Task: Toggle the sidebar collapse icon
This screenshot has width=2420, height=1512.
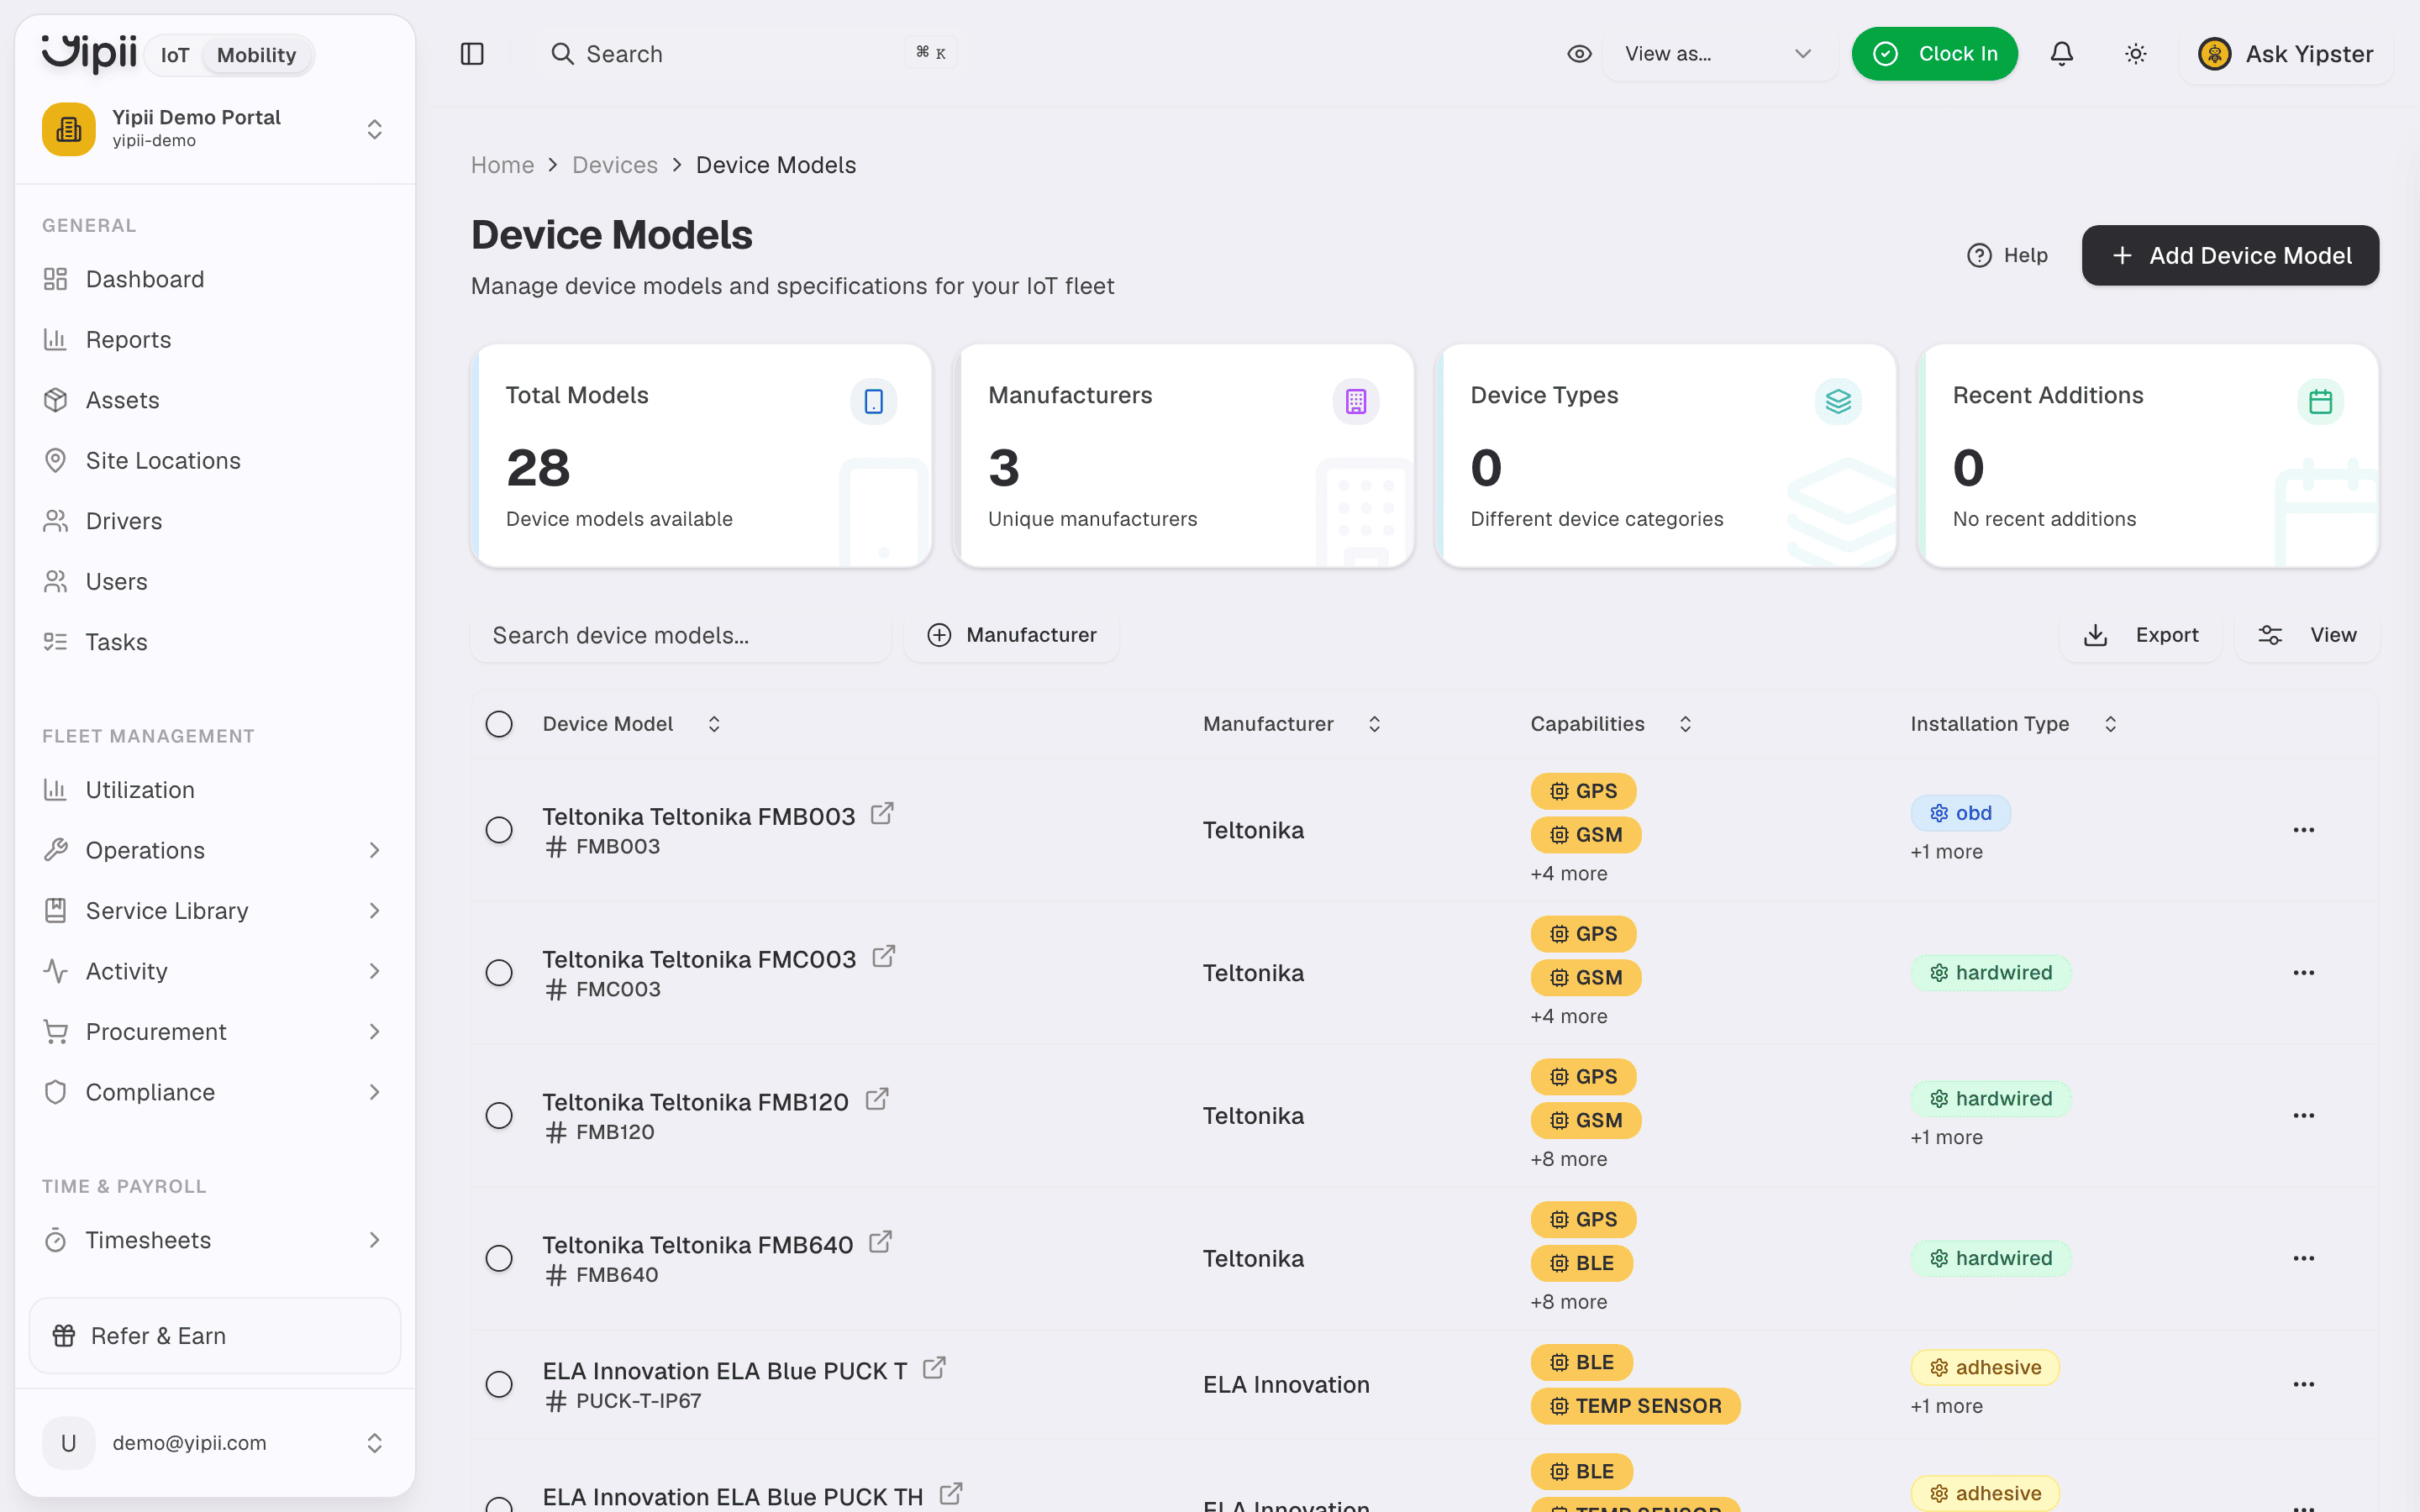Action: [472, 54]
